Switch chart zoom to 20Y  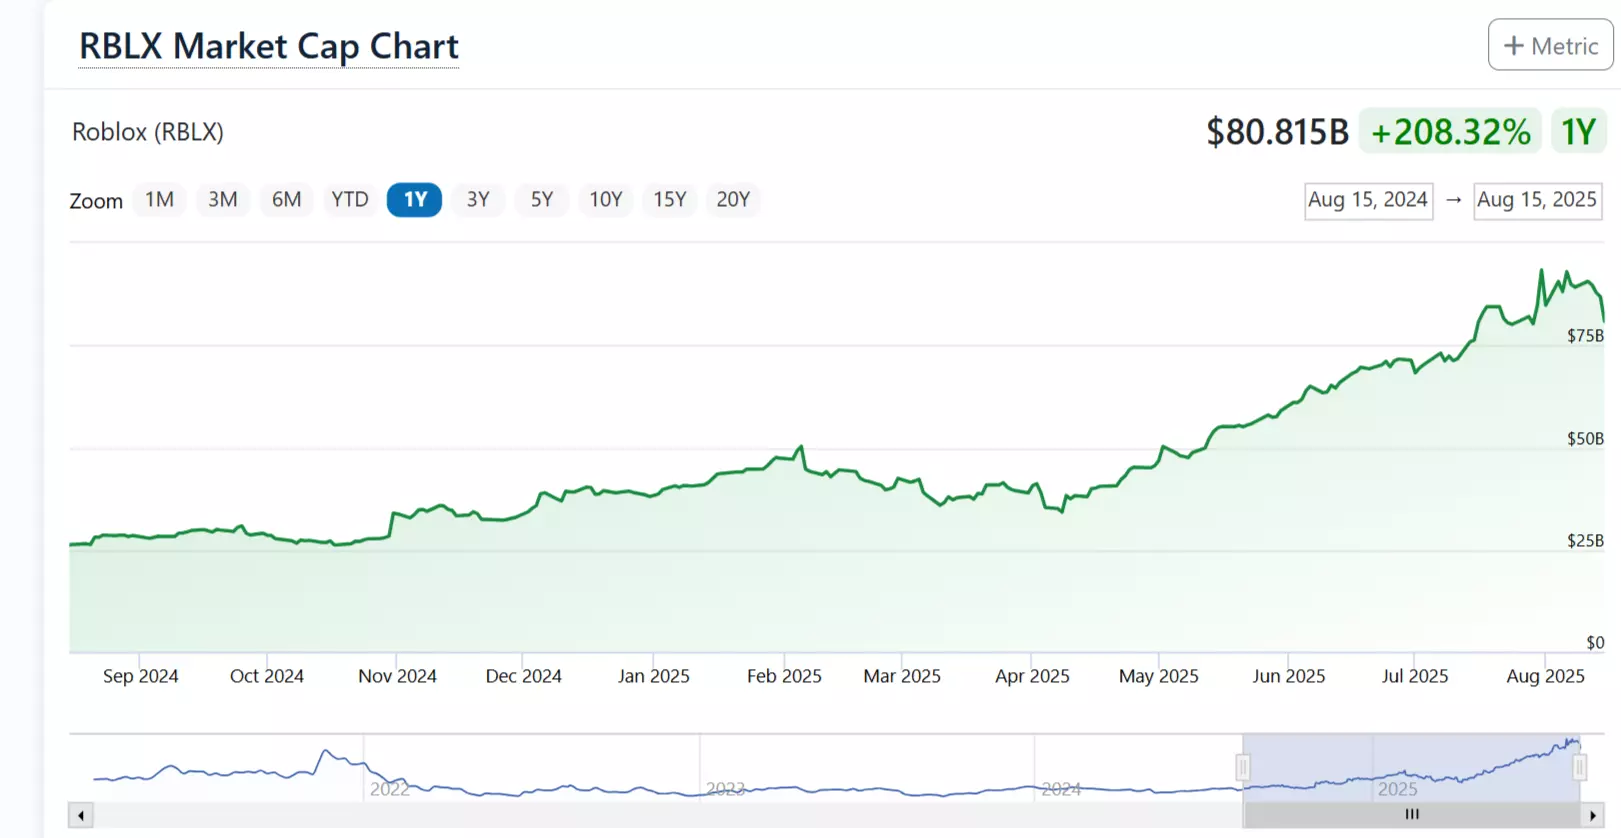733,199
